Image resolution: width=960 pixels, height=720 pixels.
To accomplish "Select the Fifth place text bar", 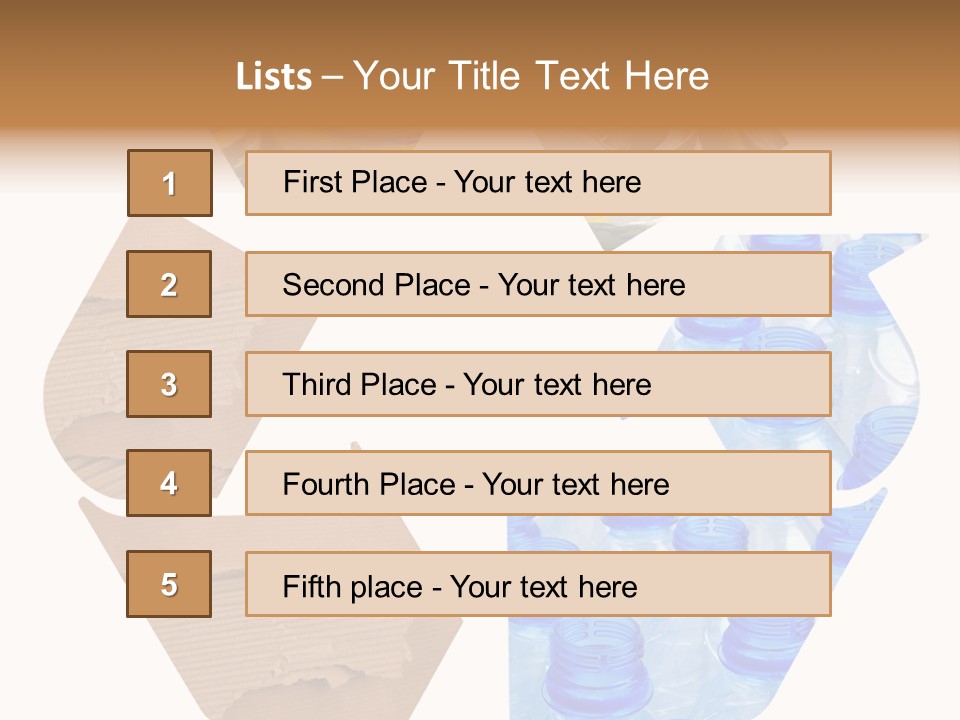I will coord(538,584).
